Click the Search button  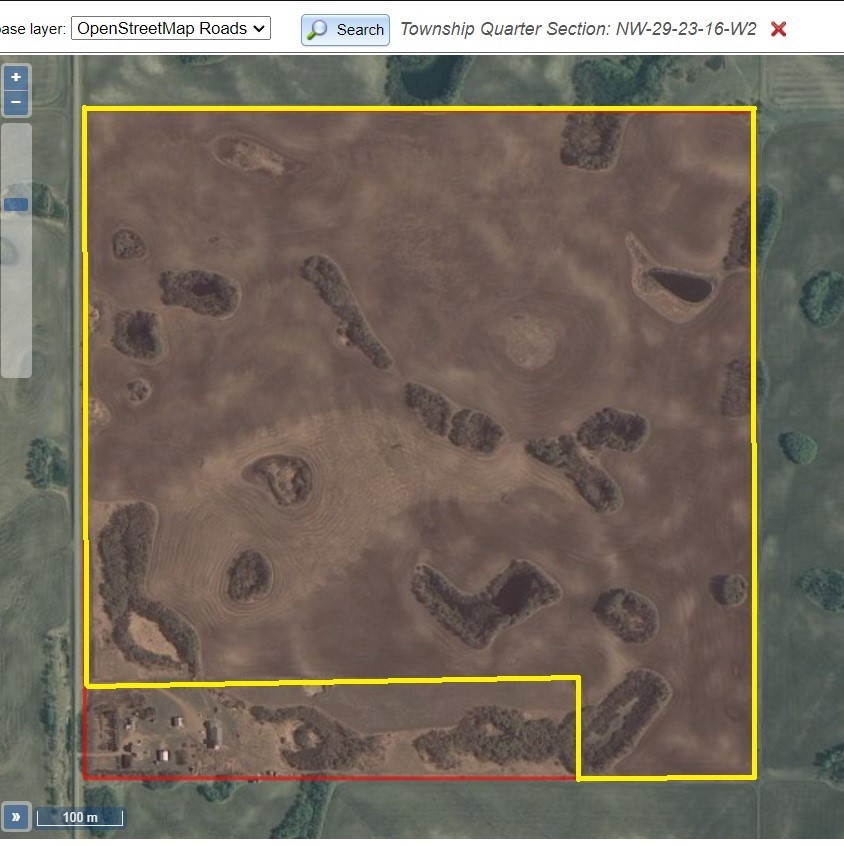pyautogui.click(x=345, y=30)
